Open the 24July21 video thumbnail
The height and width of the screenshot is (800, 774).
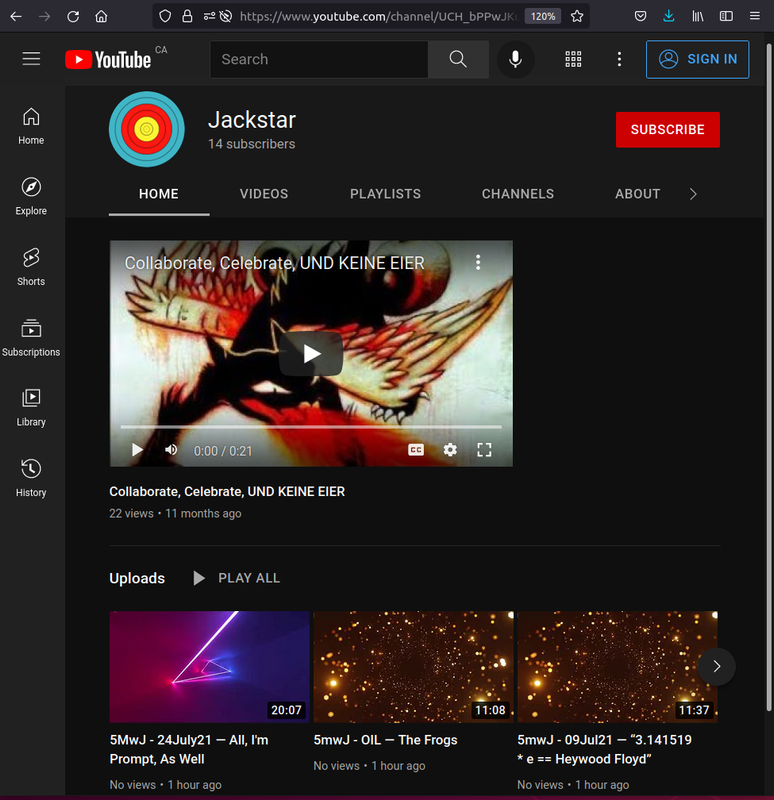click(x=209, y=666)
